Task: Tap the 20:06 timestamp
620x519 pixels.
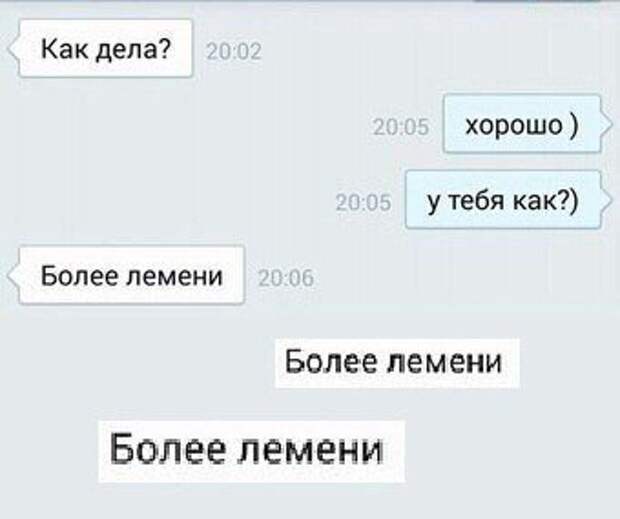Action: pos(286,278)
